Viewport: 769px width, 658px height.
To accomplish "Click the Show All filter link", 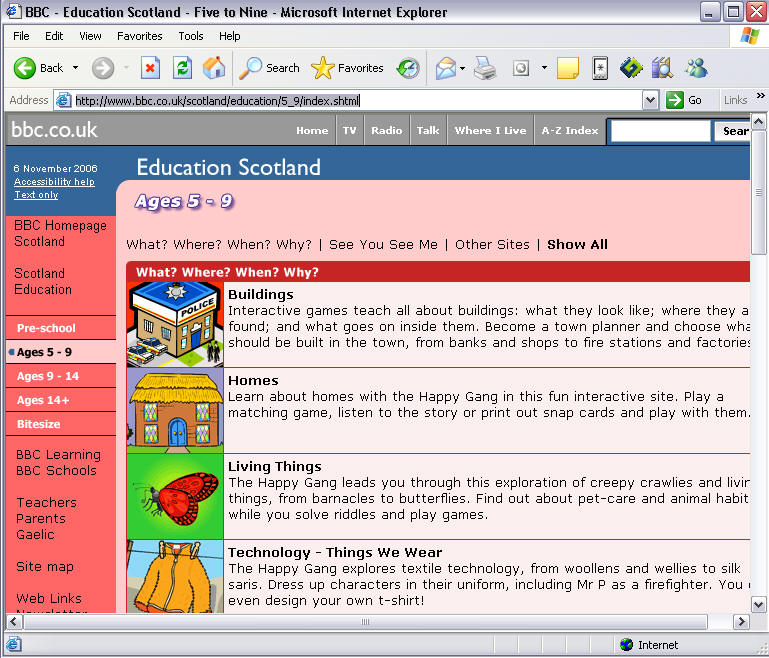I will pos(577,245).
